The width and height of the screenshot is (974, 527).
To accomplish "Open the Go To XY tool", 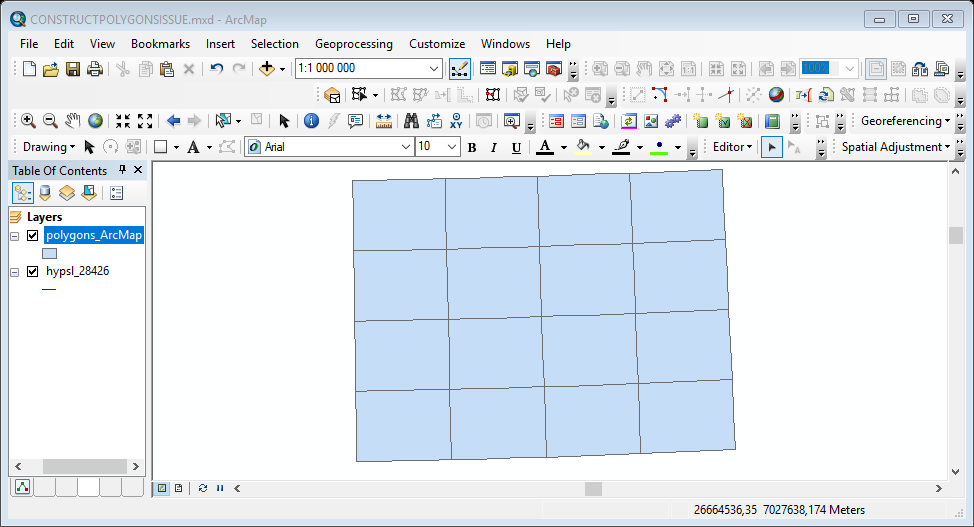I will [x=457, y=121].
